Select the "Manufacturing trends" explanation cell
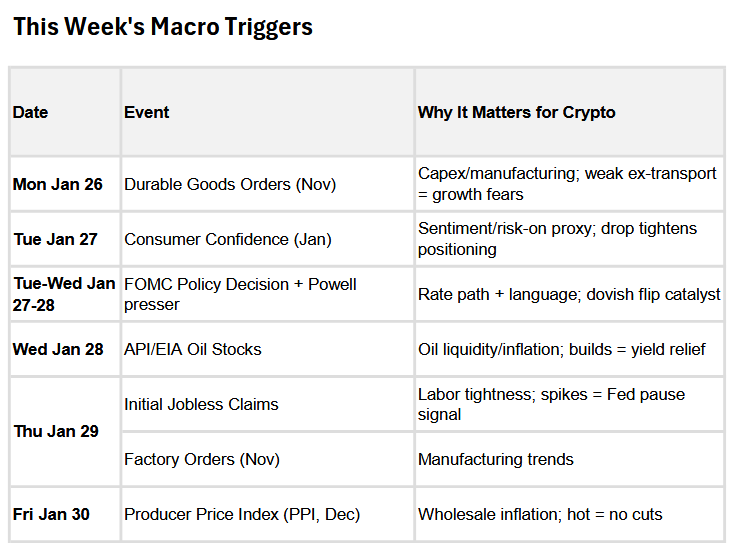Viewport: 742px width, 552px height. [x=496, y=460]
